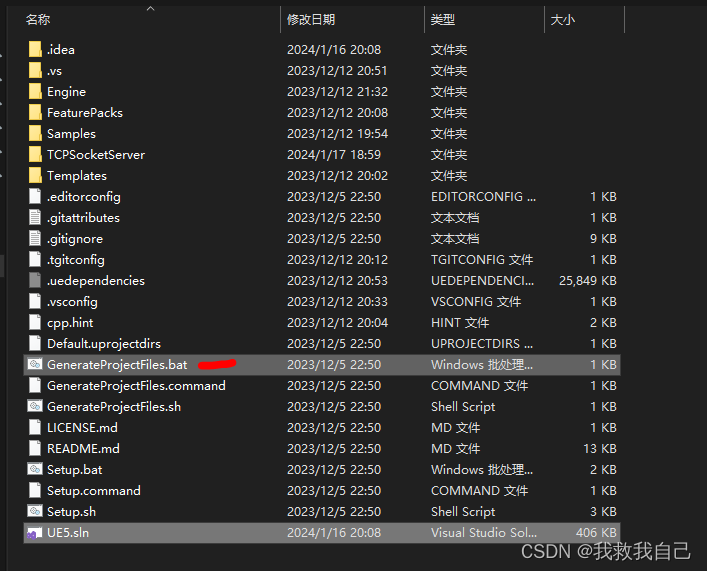Sort by the 大小 column header
707x571 pixels.
click(x=563, y=20)
